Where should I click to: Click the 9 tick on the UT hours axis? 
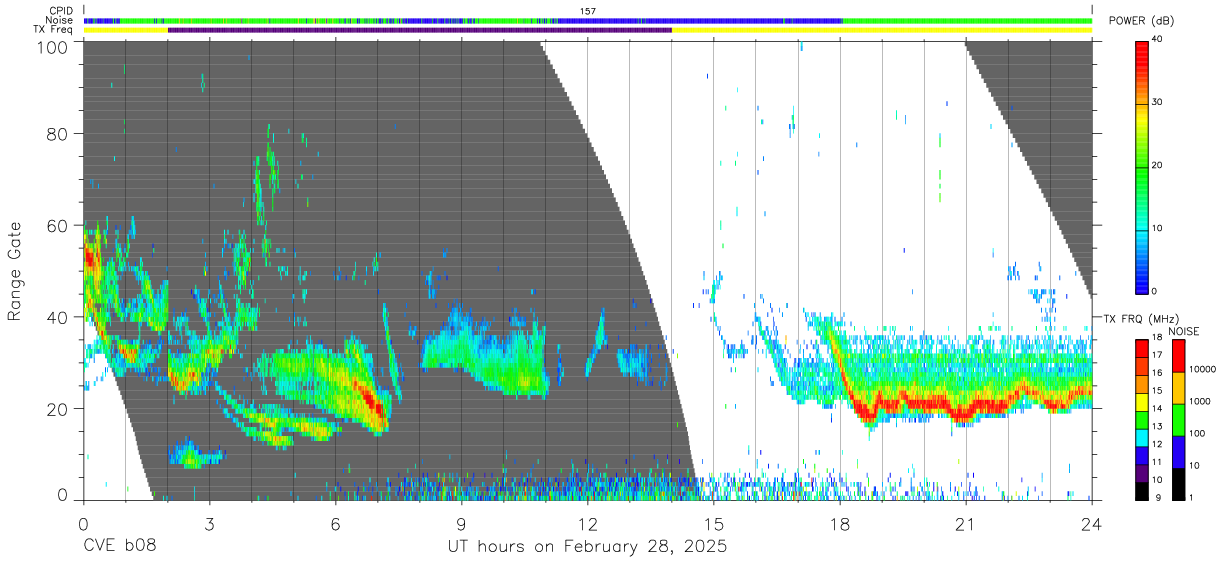coord(461,523)
